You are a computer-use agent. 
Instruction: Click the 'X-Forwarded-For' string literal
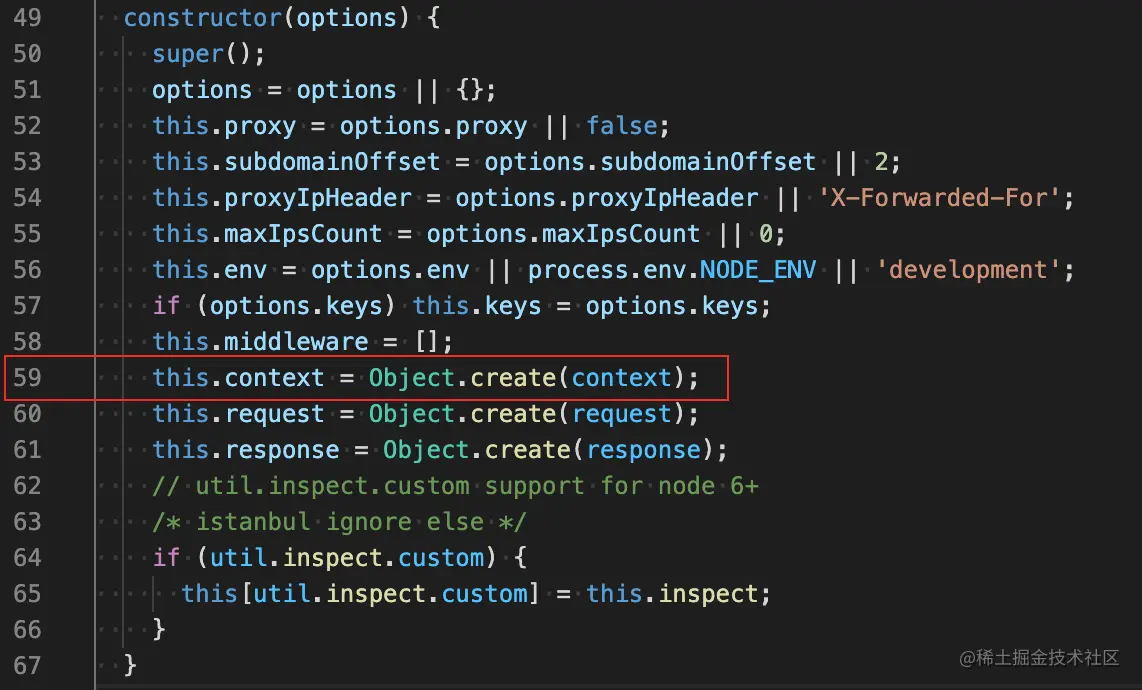(938, 197)
